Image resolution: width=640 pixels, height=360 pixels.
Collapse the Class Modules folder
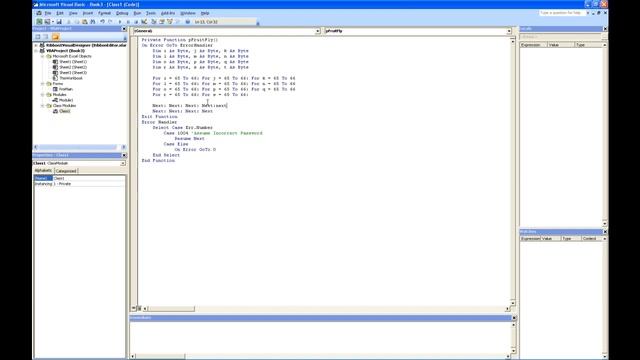(x=42, y=106)
